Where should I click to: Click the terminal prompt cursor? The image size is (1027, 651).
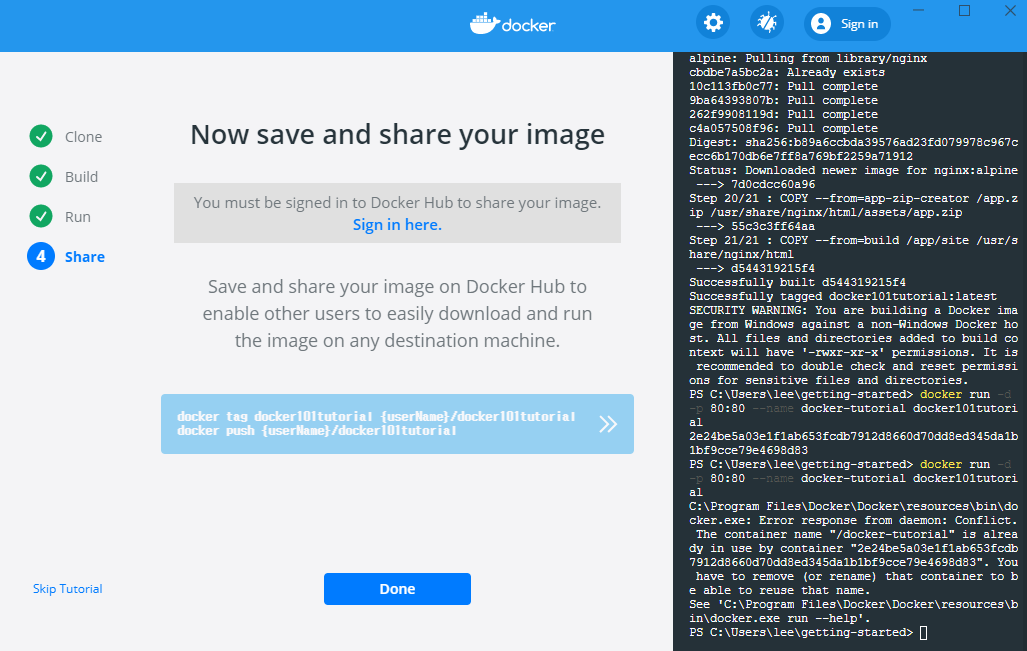(x=924, y=633)
